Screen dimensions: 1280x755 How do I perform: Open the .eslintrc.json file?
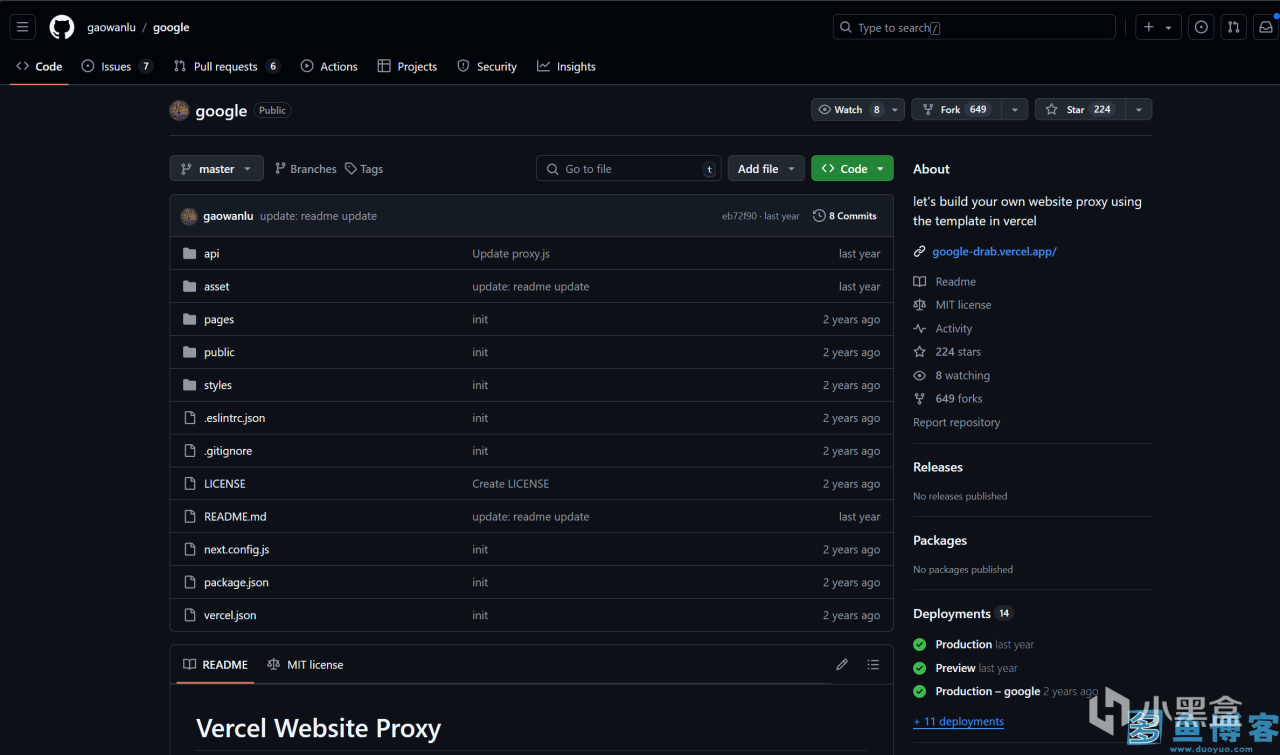pyautogui.click(x=234, y=418)
